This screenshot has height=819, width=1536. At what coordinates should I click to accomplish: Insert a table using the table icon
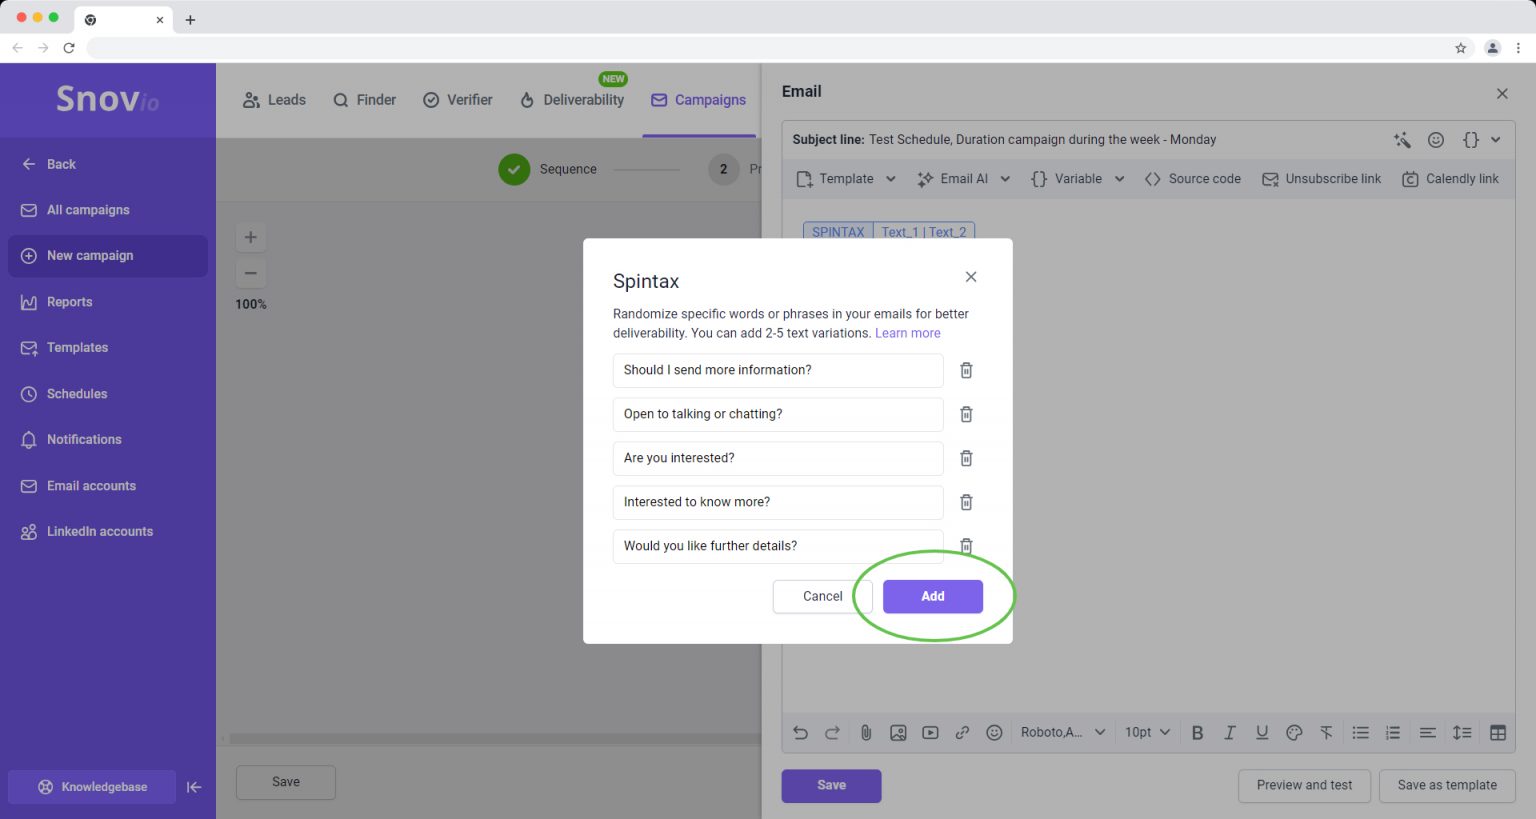pyautogui.click(x=1497, y=732)
